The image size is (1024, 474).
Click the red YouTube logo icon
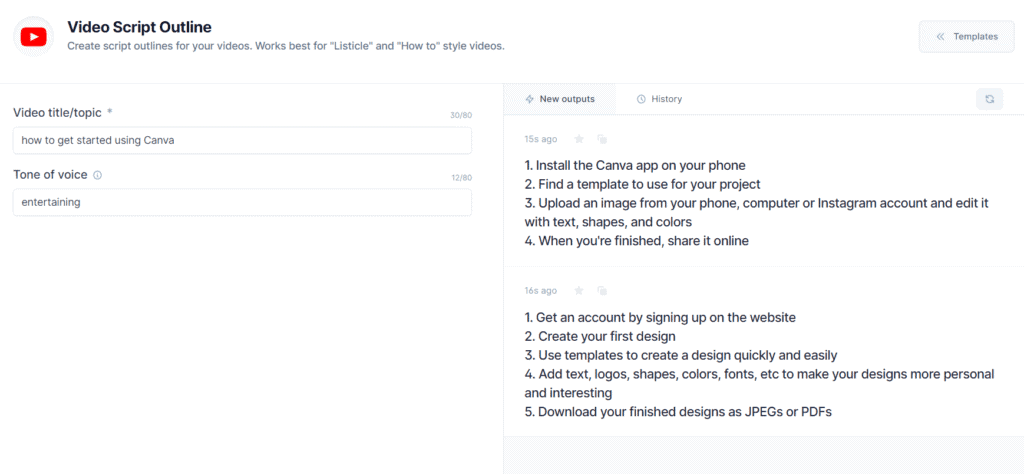(x=33, y=37)
